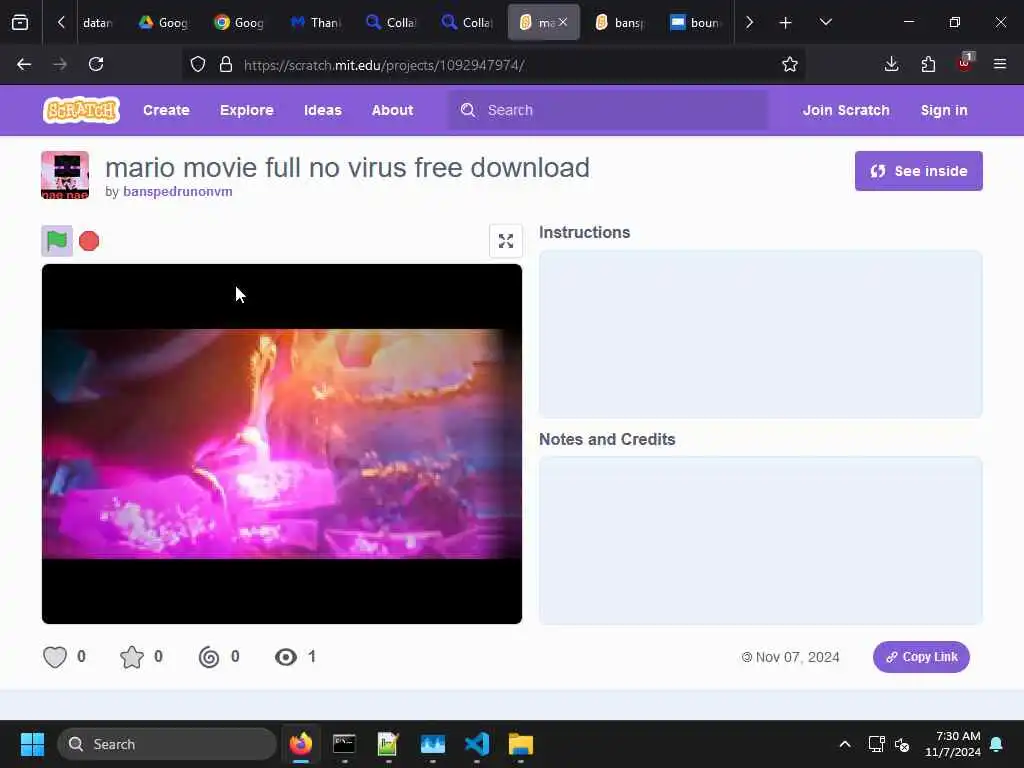1024x768 pixels.
Task: Open the list all tabs dropdown
Action: click(825, 23)
